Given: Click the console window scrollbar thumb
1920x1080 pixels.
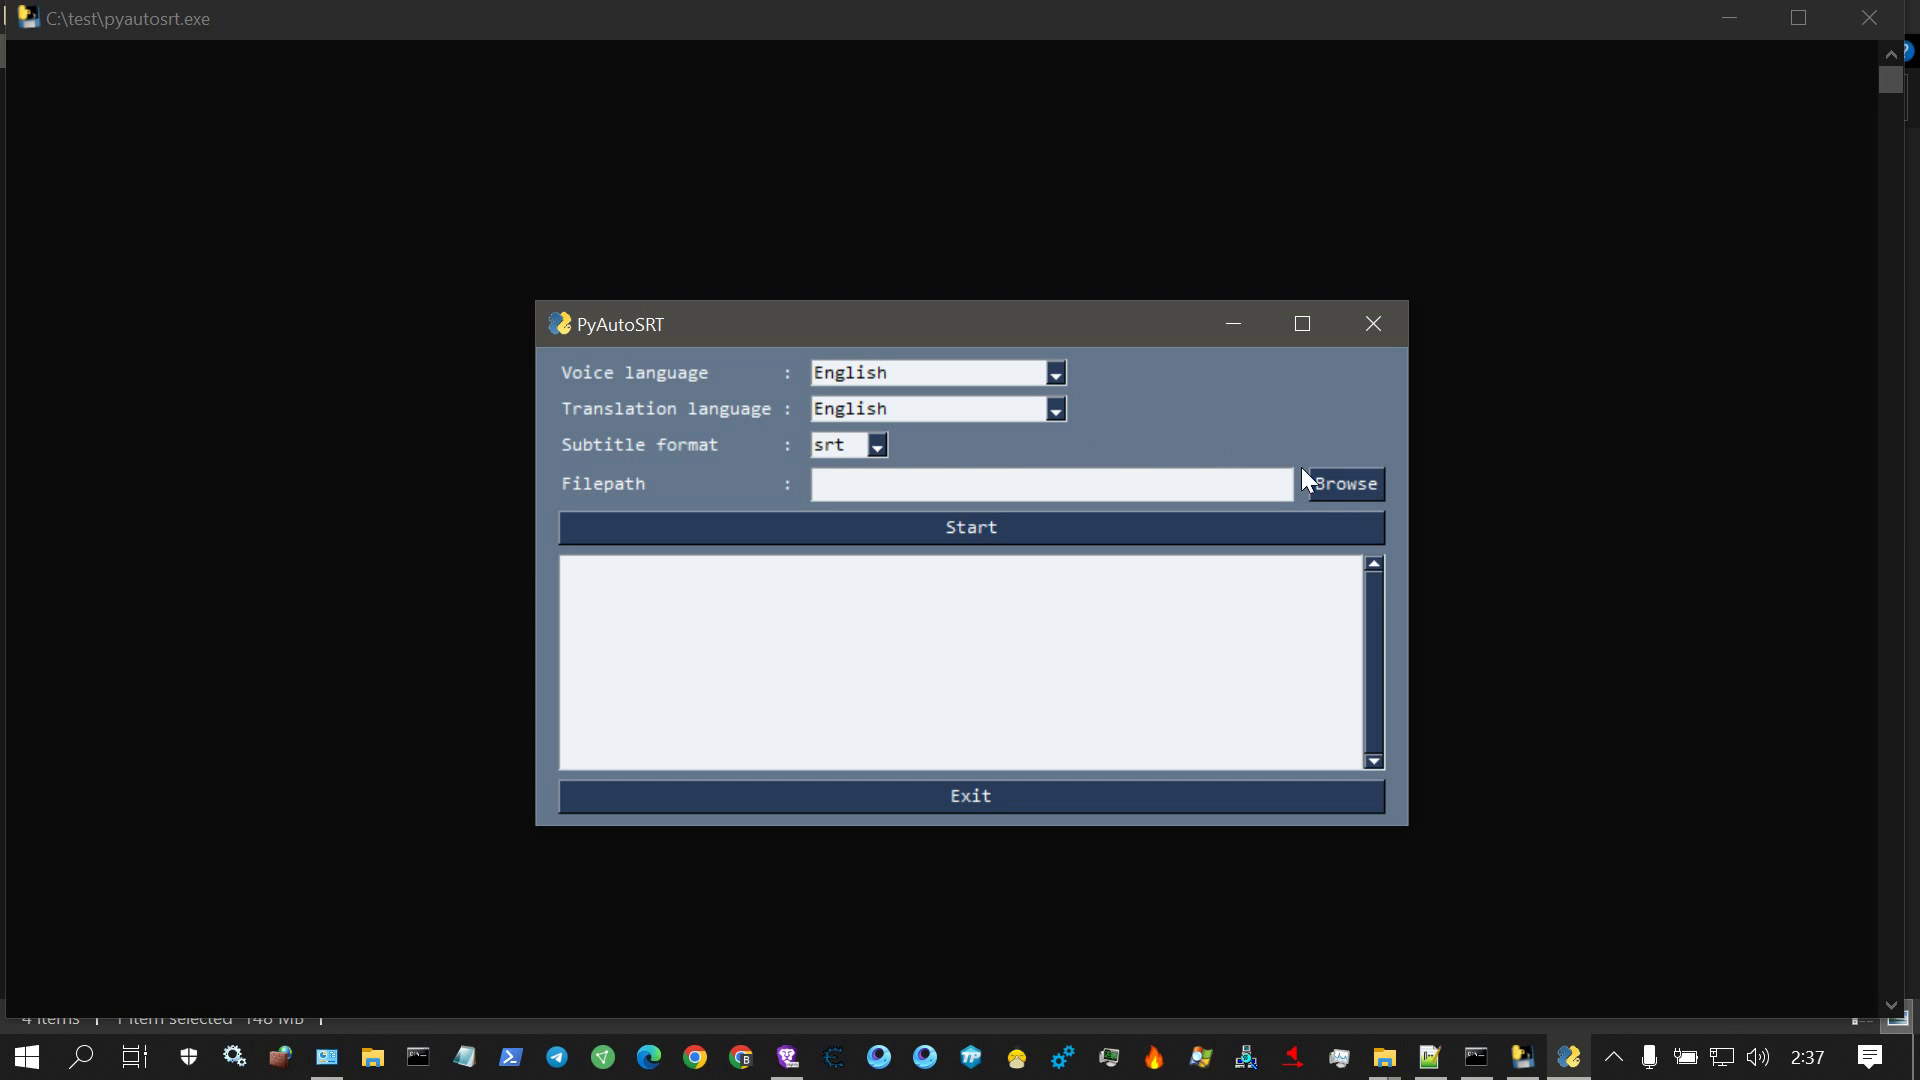Looking at the screenshot, I should click(x=1890, y=80).
